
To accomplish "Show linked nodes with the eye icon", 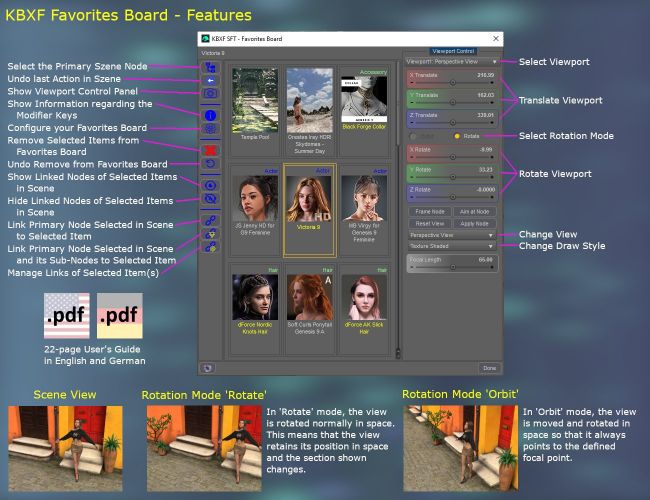I will tap(210, 185).
